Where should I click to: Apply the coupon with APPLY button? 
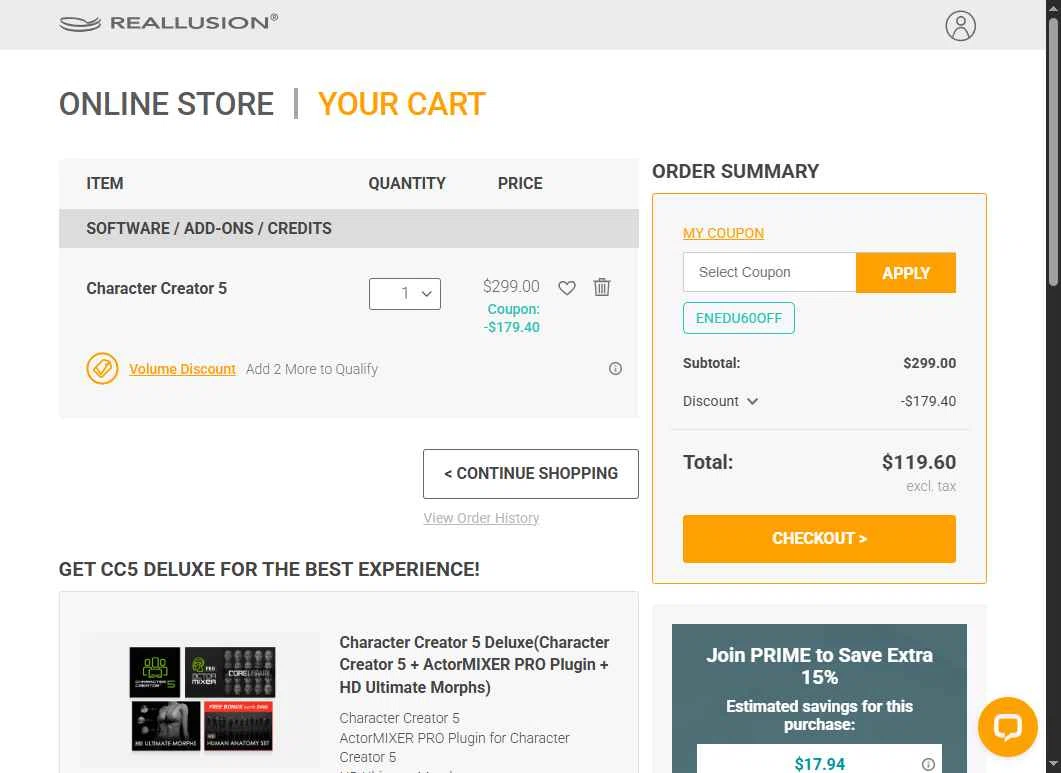905,273
